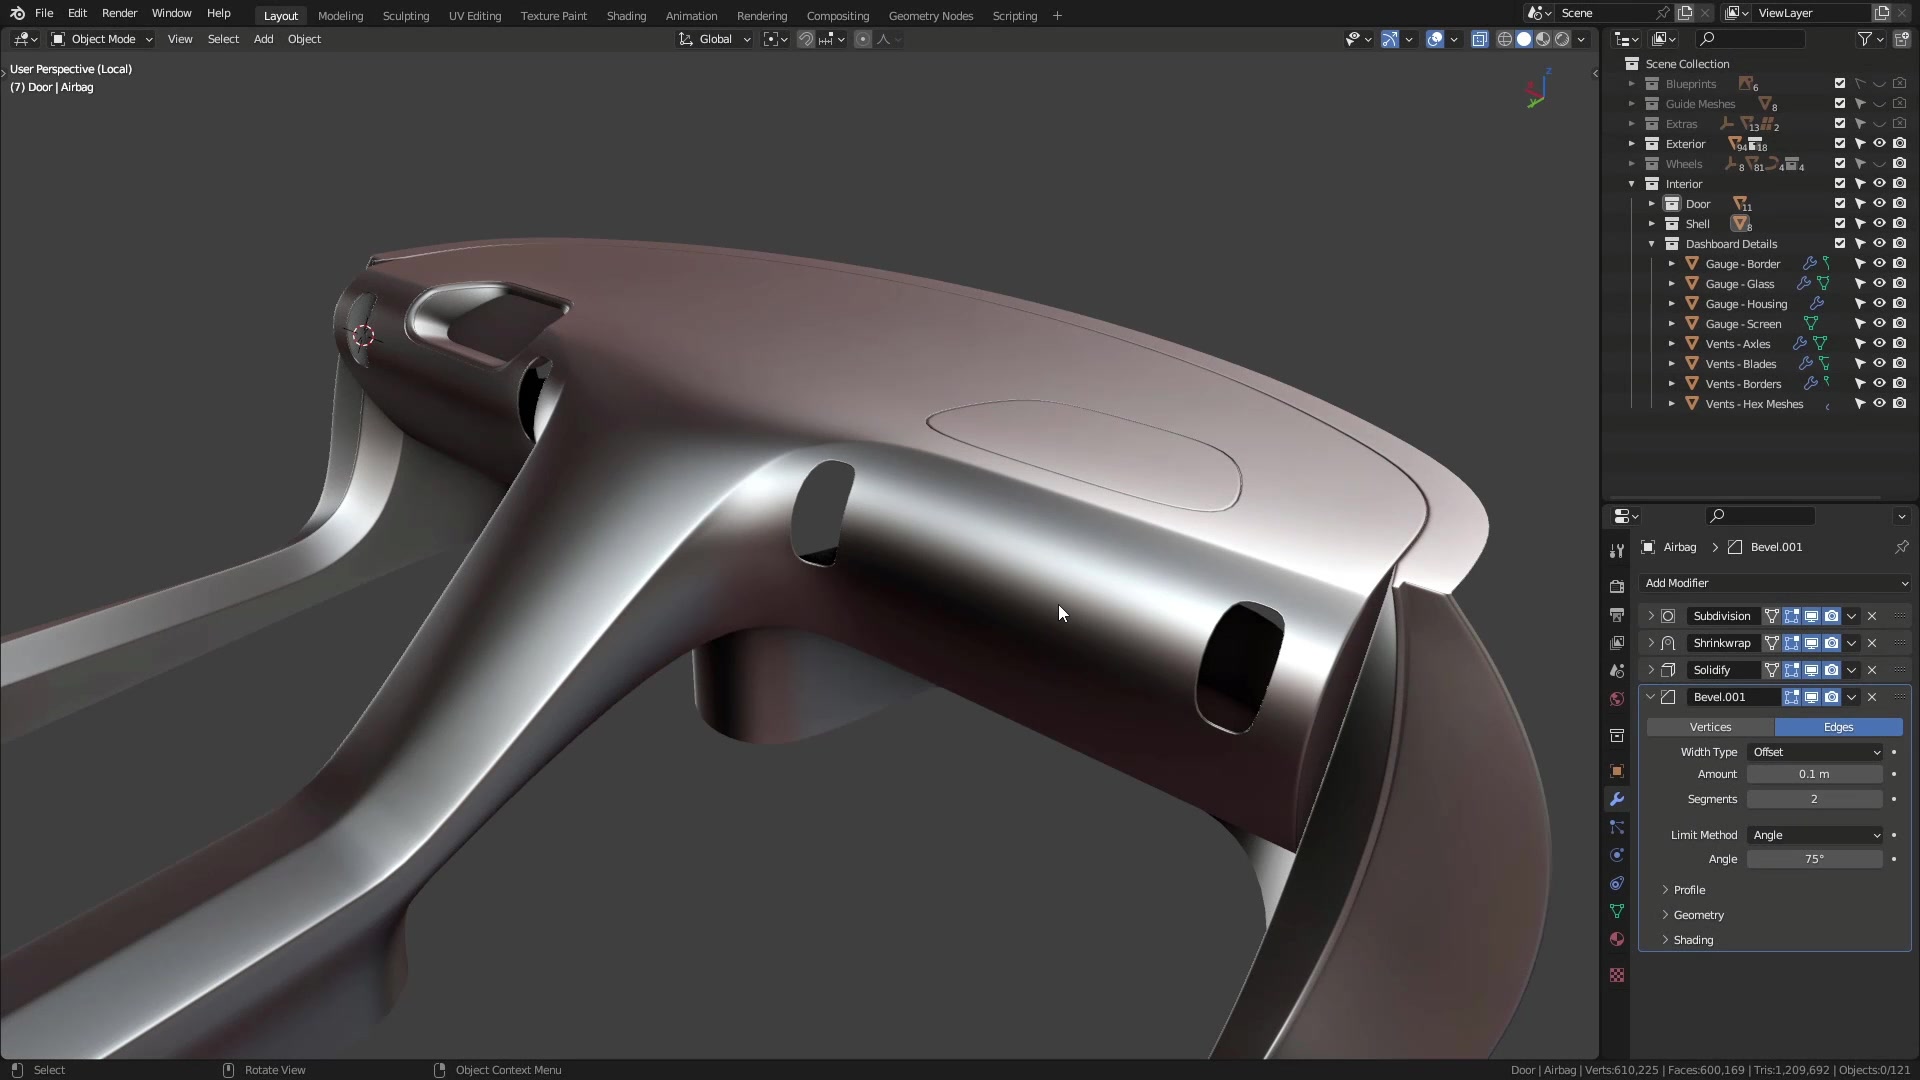The width and height of the screenshot is (1920, 1080).
Task: Open the Render menu
Action: coord(119,13)
